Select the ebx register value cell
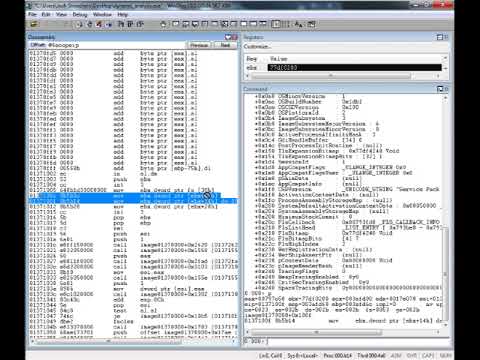This screenshot has width=480, height=360. 354,68
